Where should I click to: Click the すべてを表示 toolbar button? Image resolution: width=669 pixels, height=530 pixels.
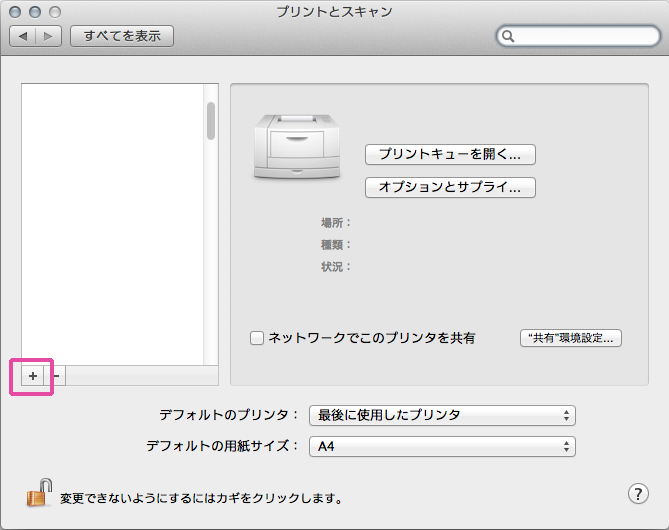click(x=122, y=36)
